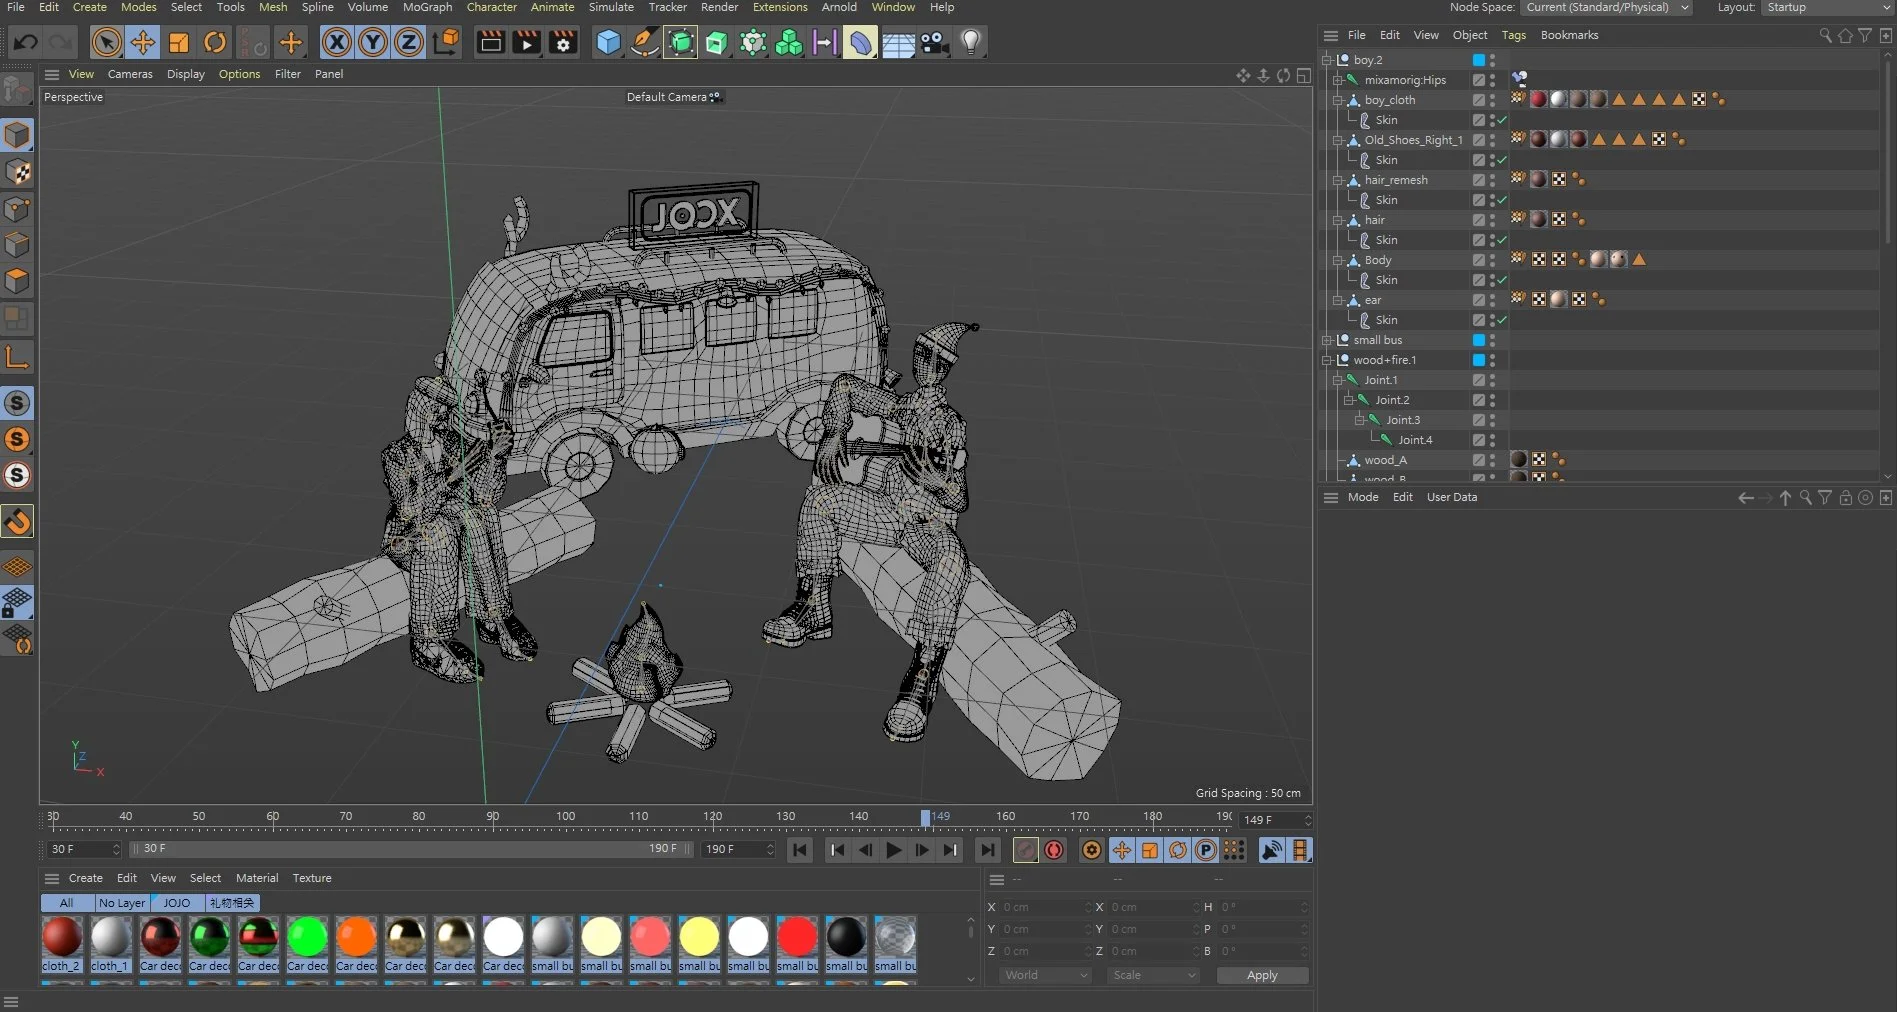Switch to the JOJO material layer tab
1897x1012 pixels.
[177, 903]
